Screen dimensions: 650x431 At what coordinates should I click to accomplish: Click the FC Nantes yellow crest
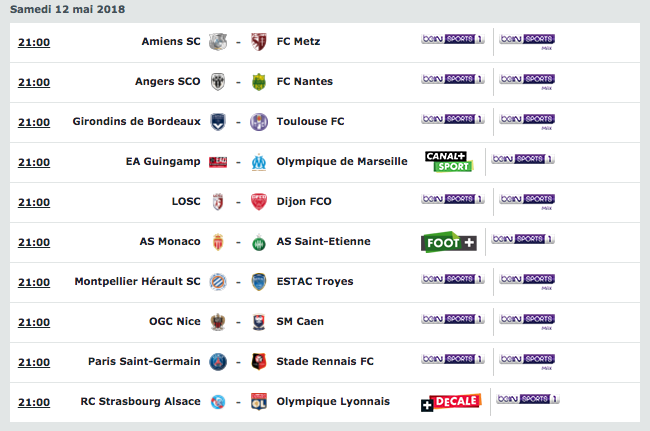pos(259,82)
